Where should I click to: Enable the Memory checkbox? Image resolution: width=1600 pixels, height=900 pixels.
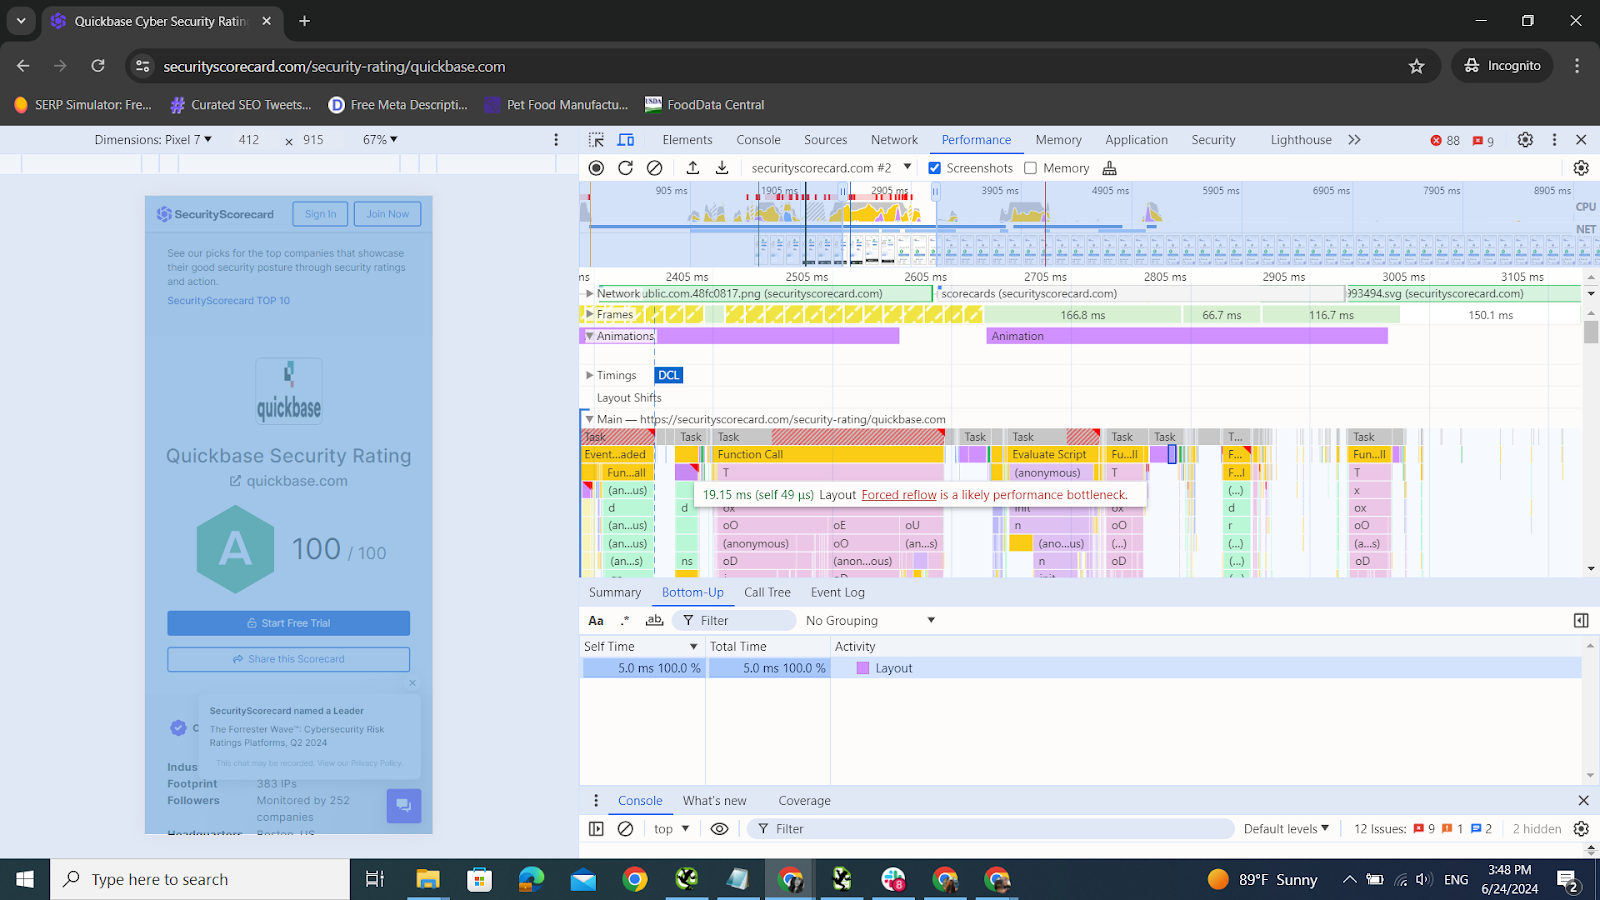pyautogui.click(x=1031, y=168)
